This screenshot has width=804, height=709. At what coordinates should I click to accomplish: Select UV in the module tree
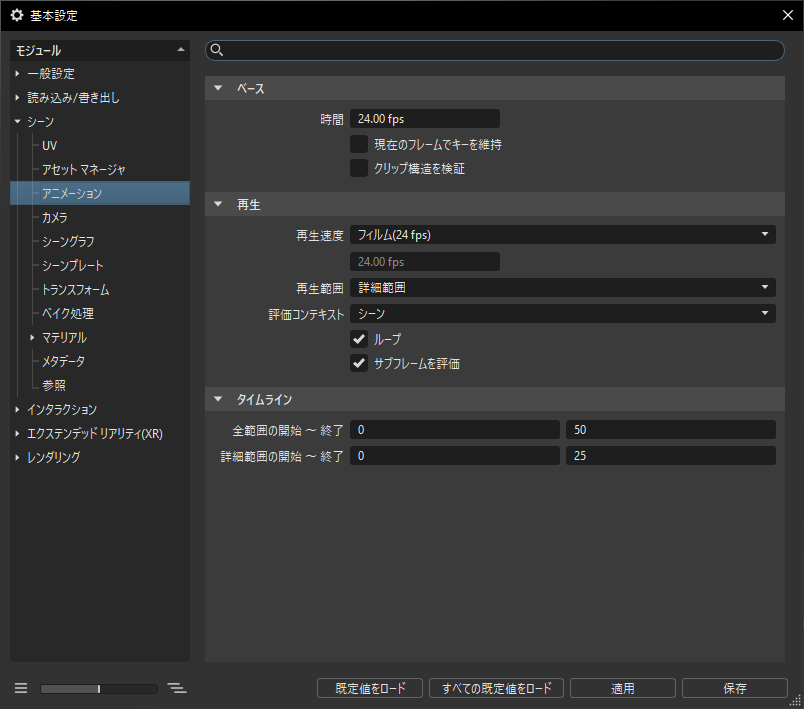(x=49, y=146)
